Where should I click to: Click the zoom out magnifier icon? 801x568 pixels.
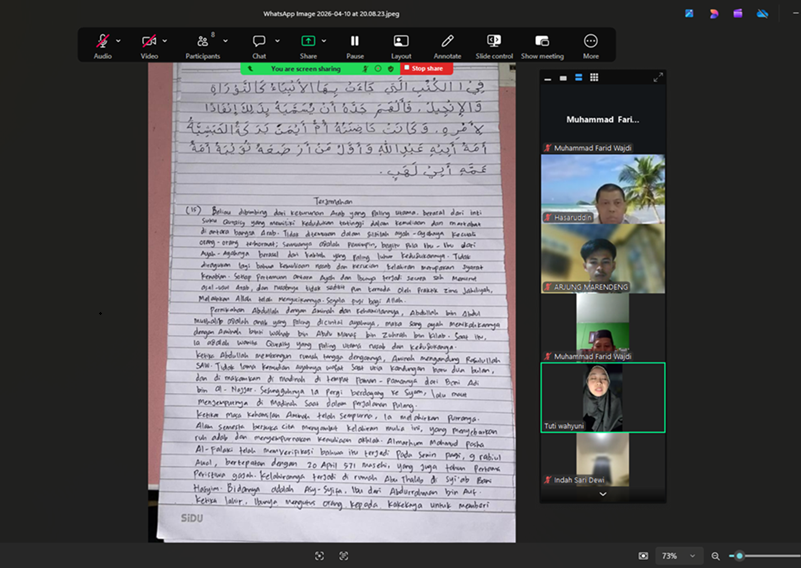coord(716,556)
